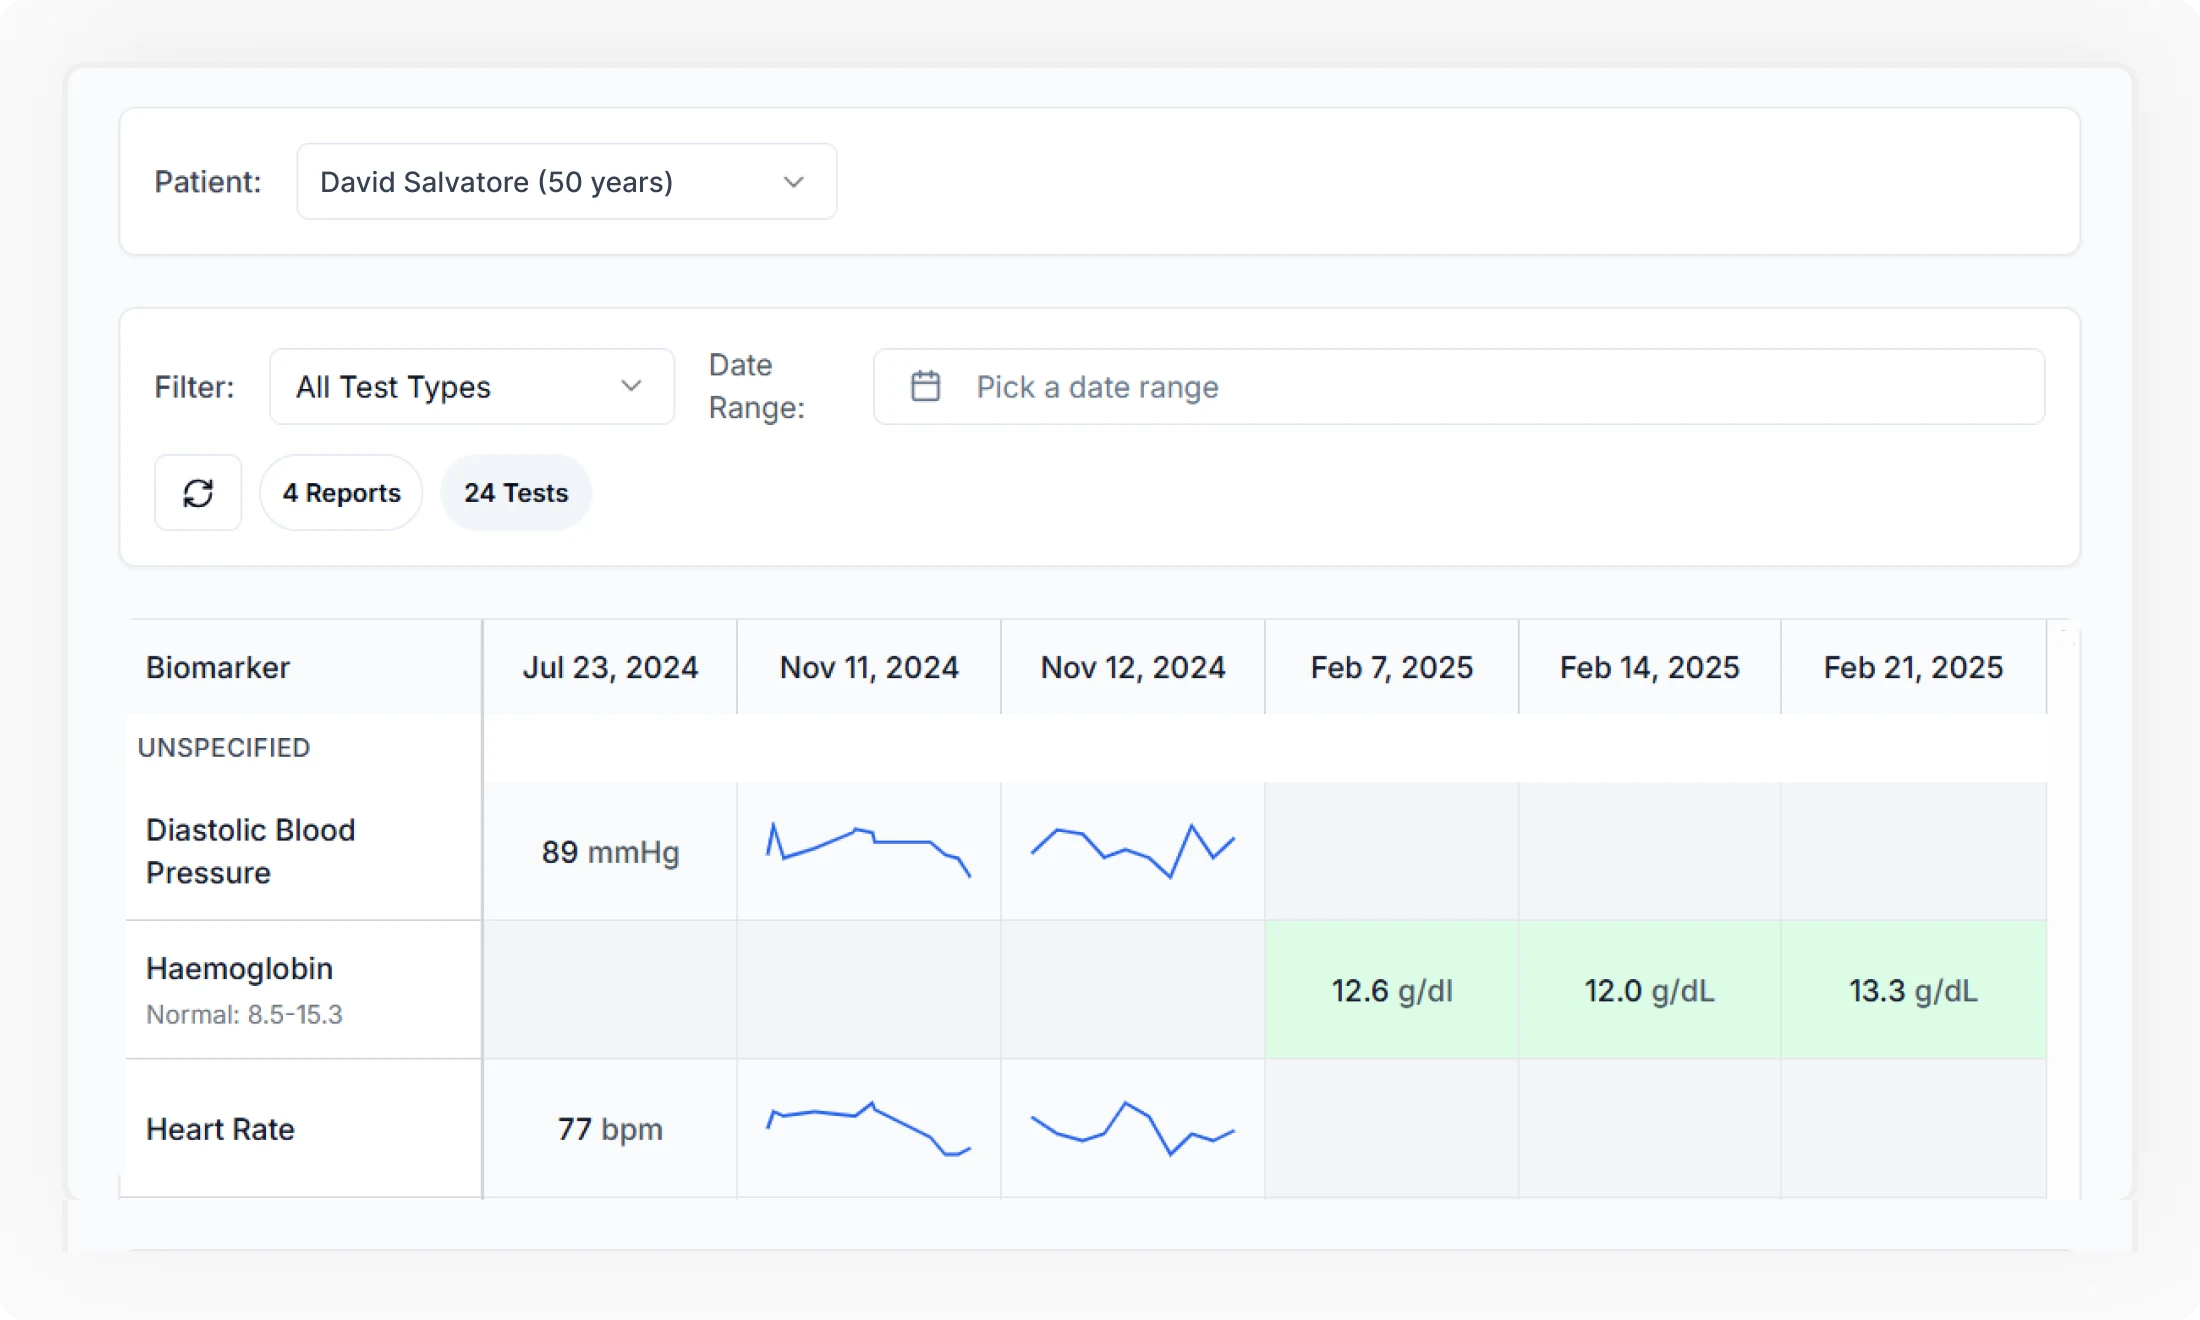Click the calendar icon in date range
Image resolution: width=2200 pixels, height=1320 pixels.
(x=926, y=386)
